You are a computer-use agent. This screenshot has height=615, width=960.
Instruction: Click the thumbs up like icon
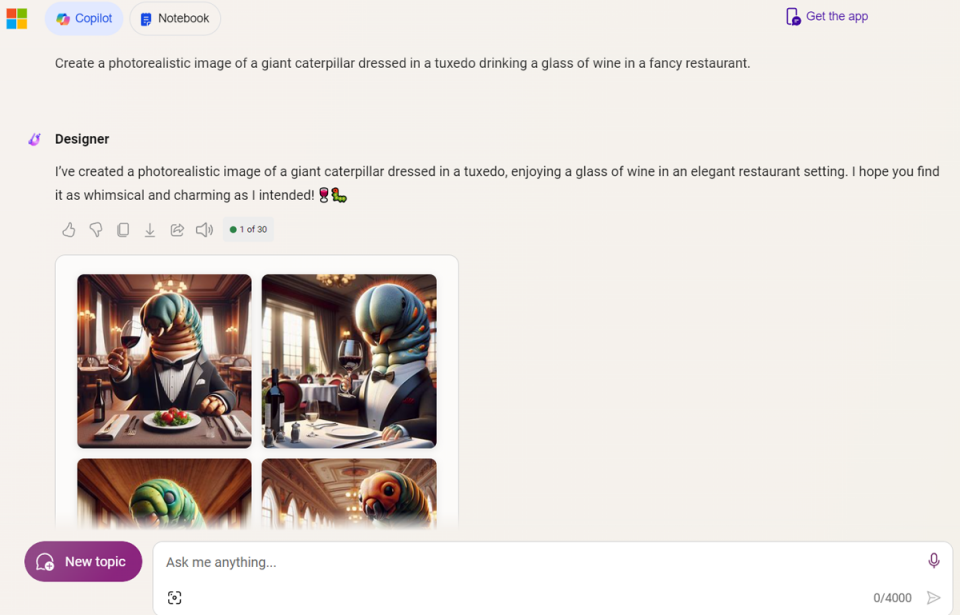(x=69, y=230)
